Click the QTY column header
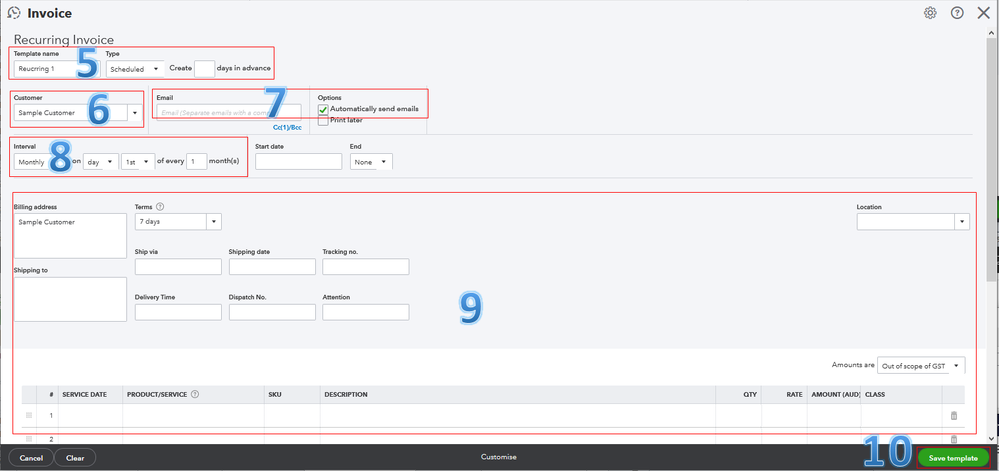Image resolution: width=999 pixels, height=471 pixels. 750,395
